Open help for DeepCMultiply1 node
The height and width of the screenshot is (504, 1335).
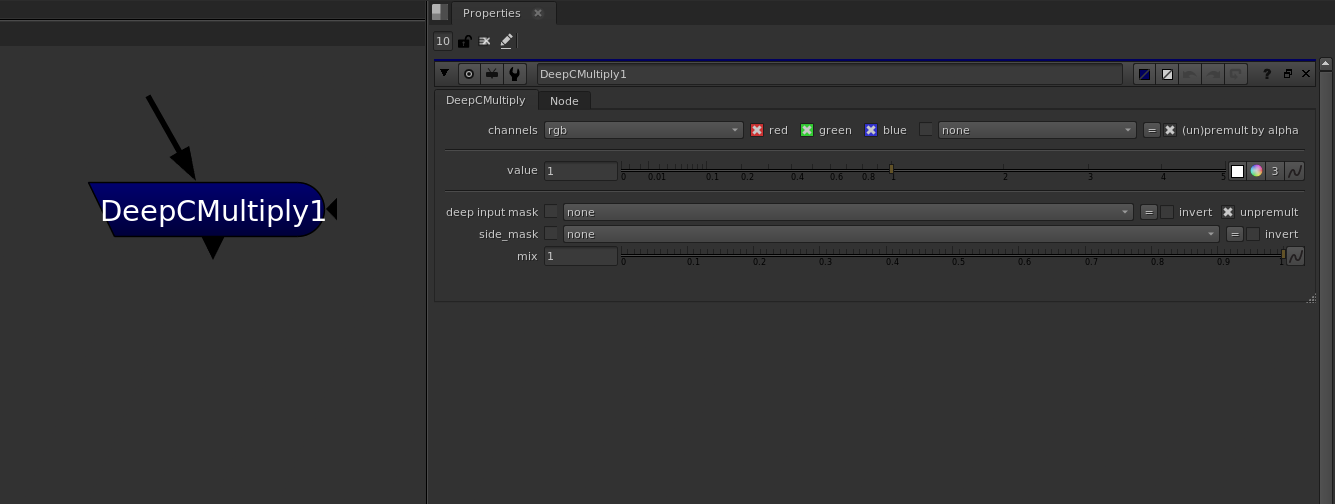pyautogui.click(x=1267, y=74)
